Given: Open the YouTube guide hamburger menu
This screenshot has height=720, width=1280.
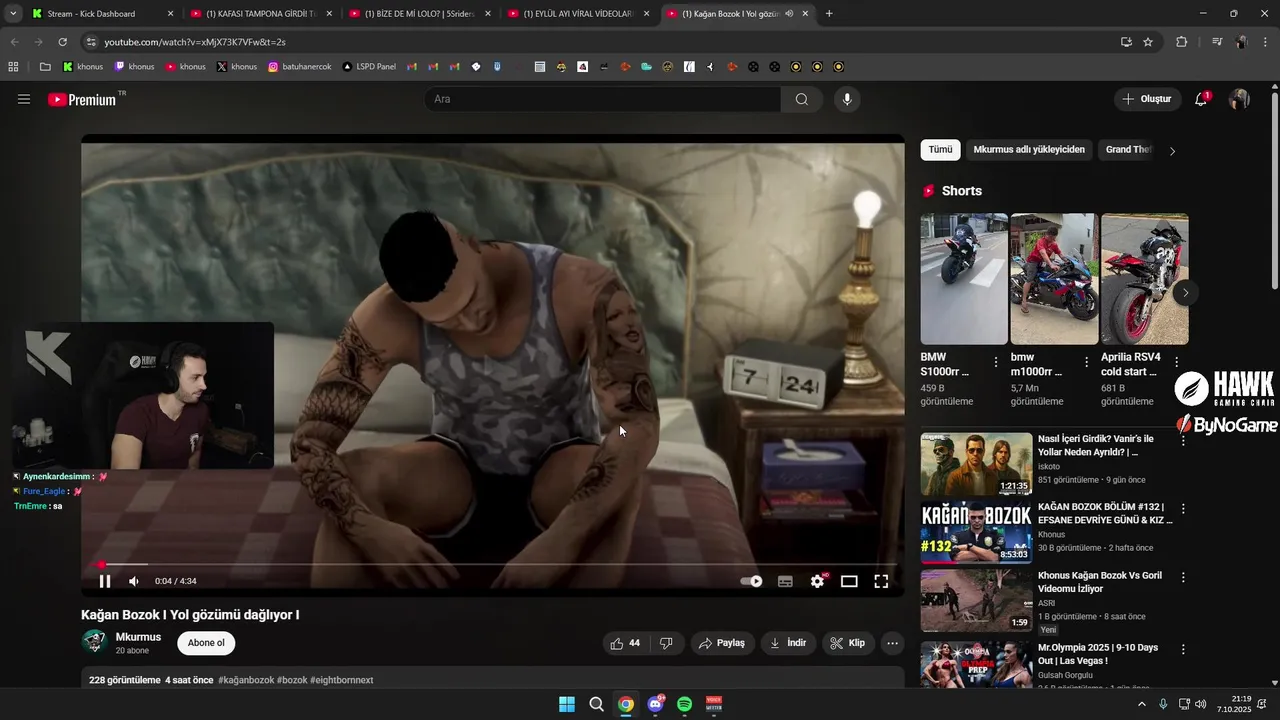Looking at the screenshot, I should (24, 99).
